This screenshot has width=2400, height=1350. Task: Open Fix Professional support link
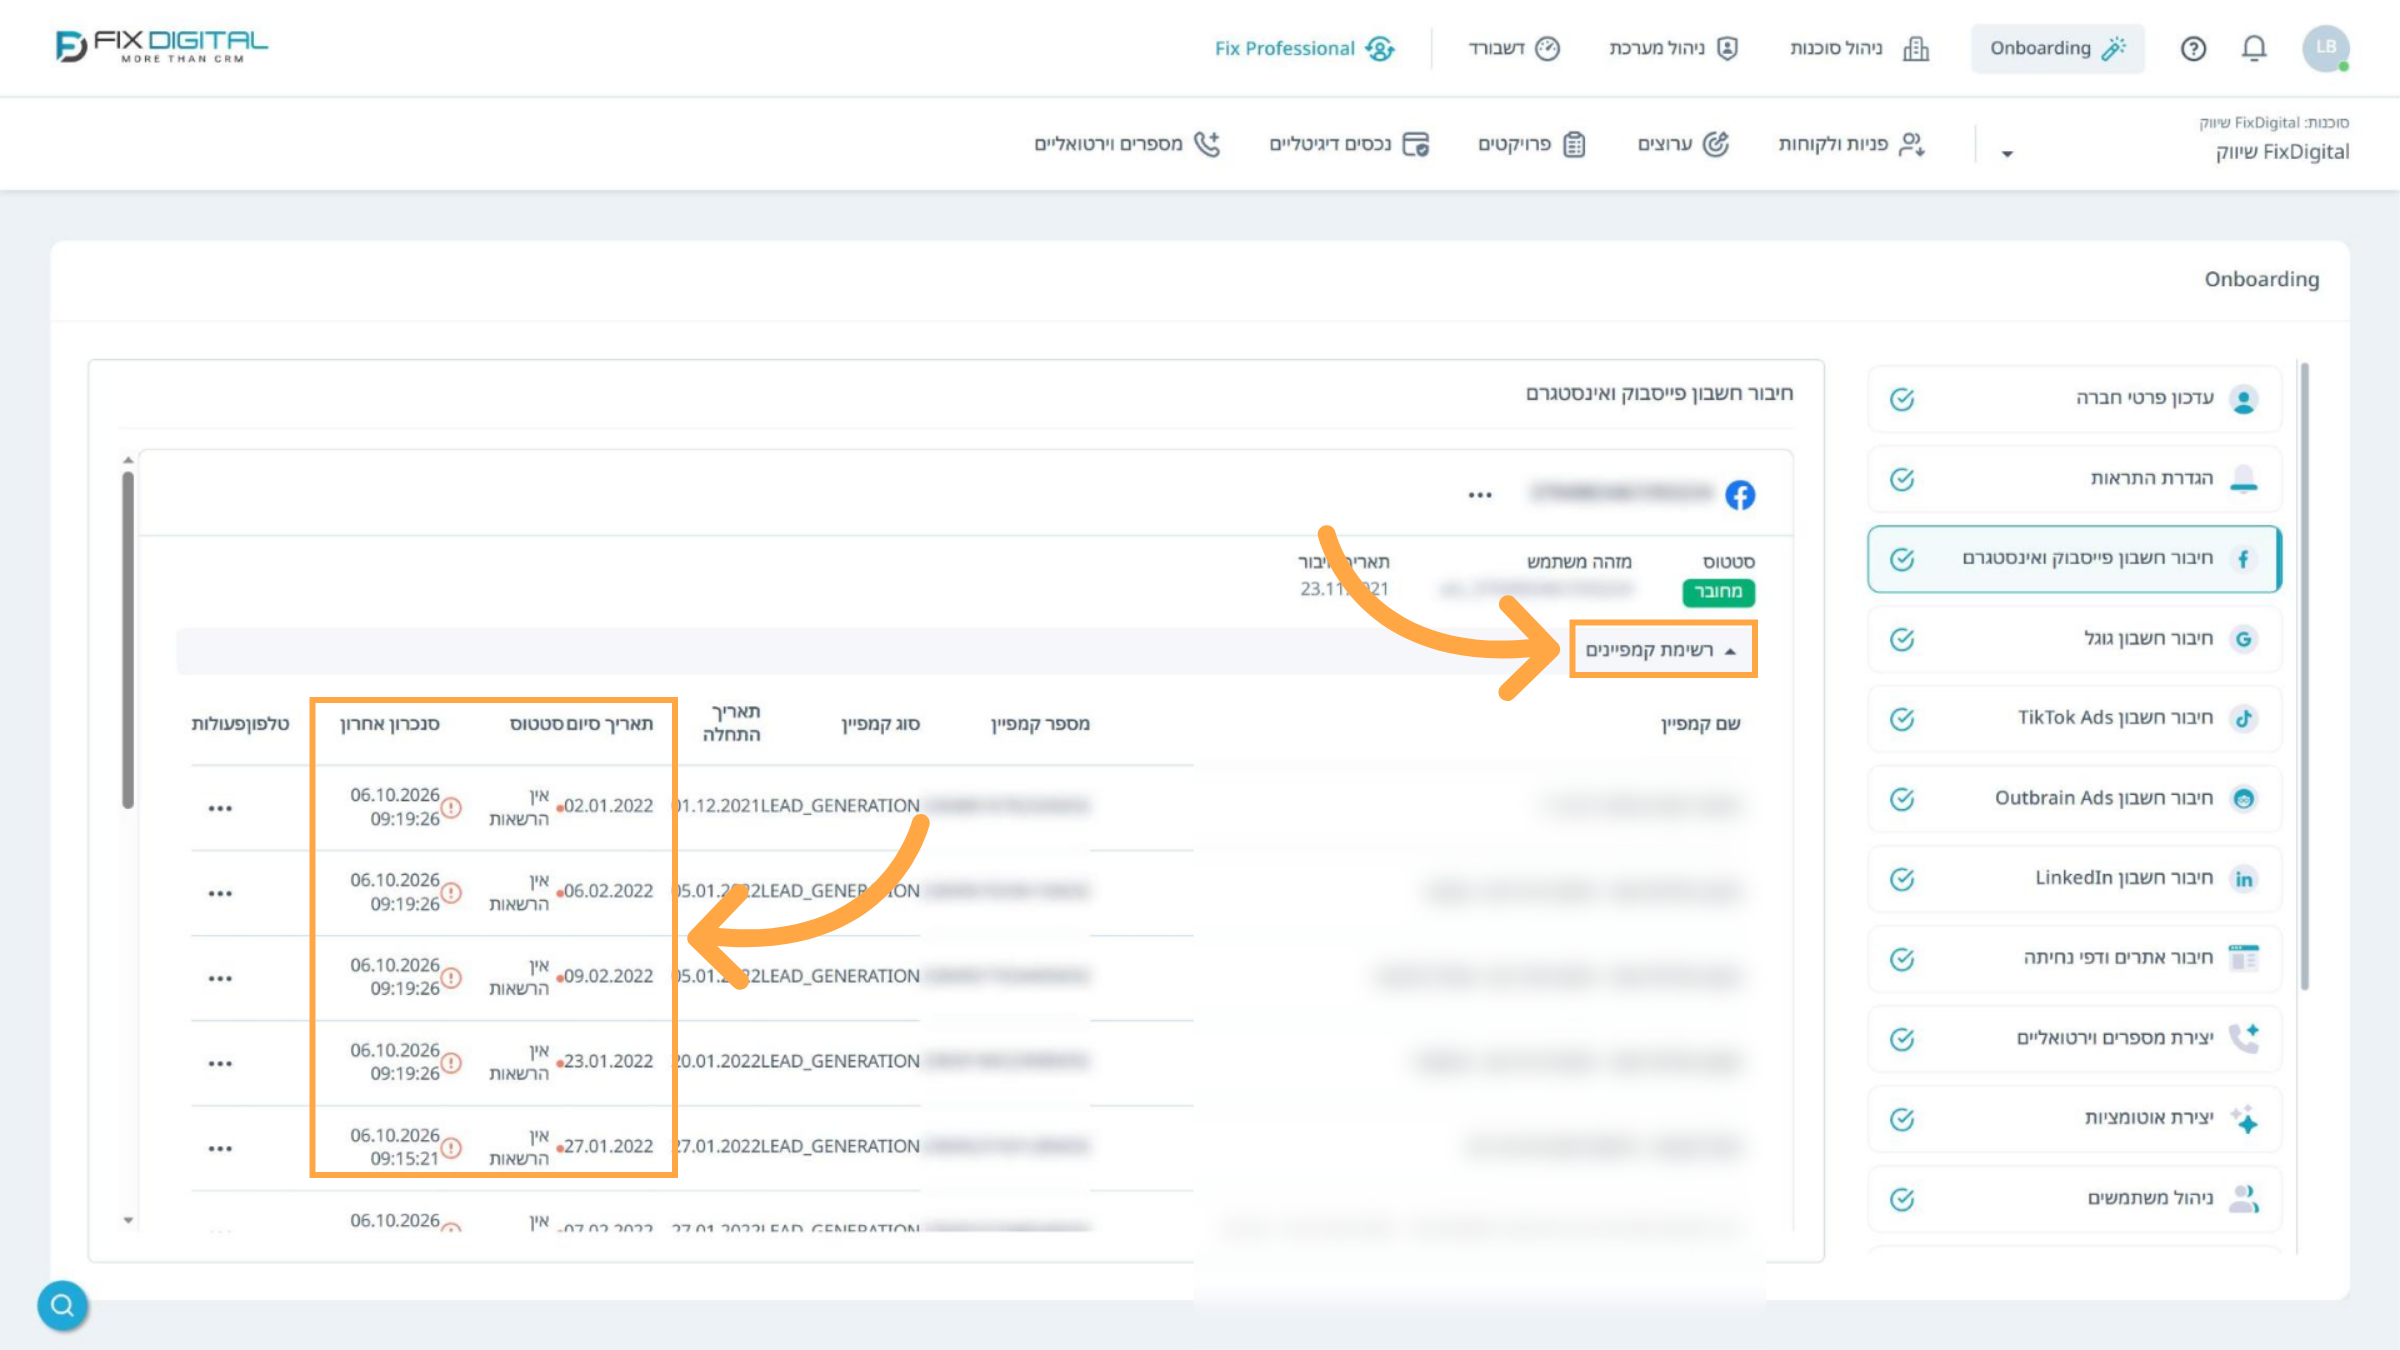pos(1304,48)
